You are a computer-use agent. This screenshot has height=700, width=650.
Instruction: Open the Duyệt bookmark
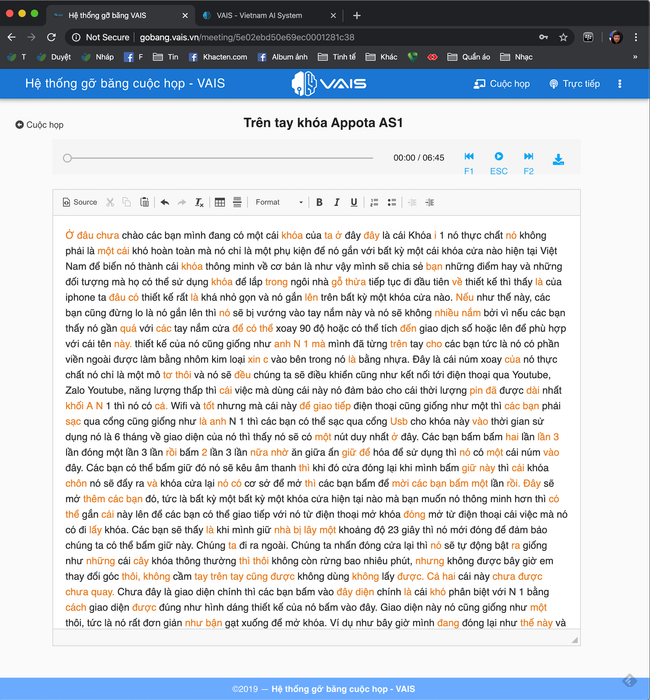click(x=54, y=57)
